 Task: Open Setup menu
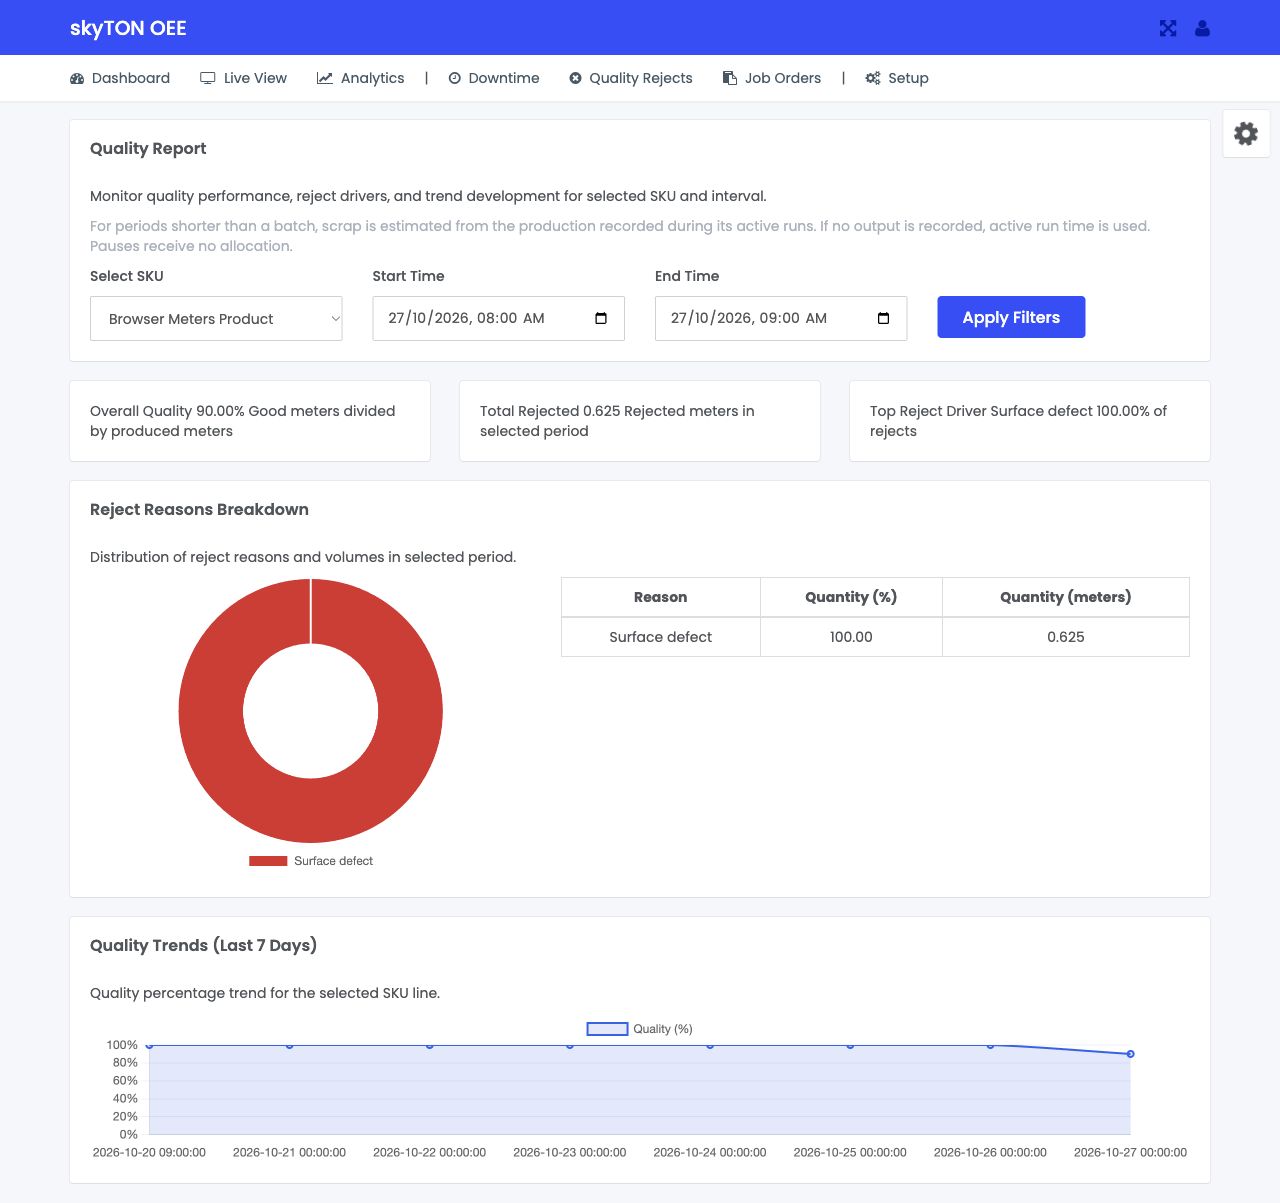[x=897, y=78]
